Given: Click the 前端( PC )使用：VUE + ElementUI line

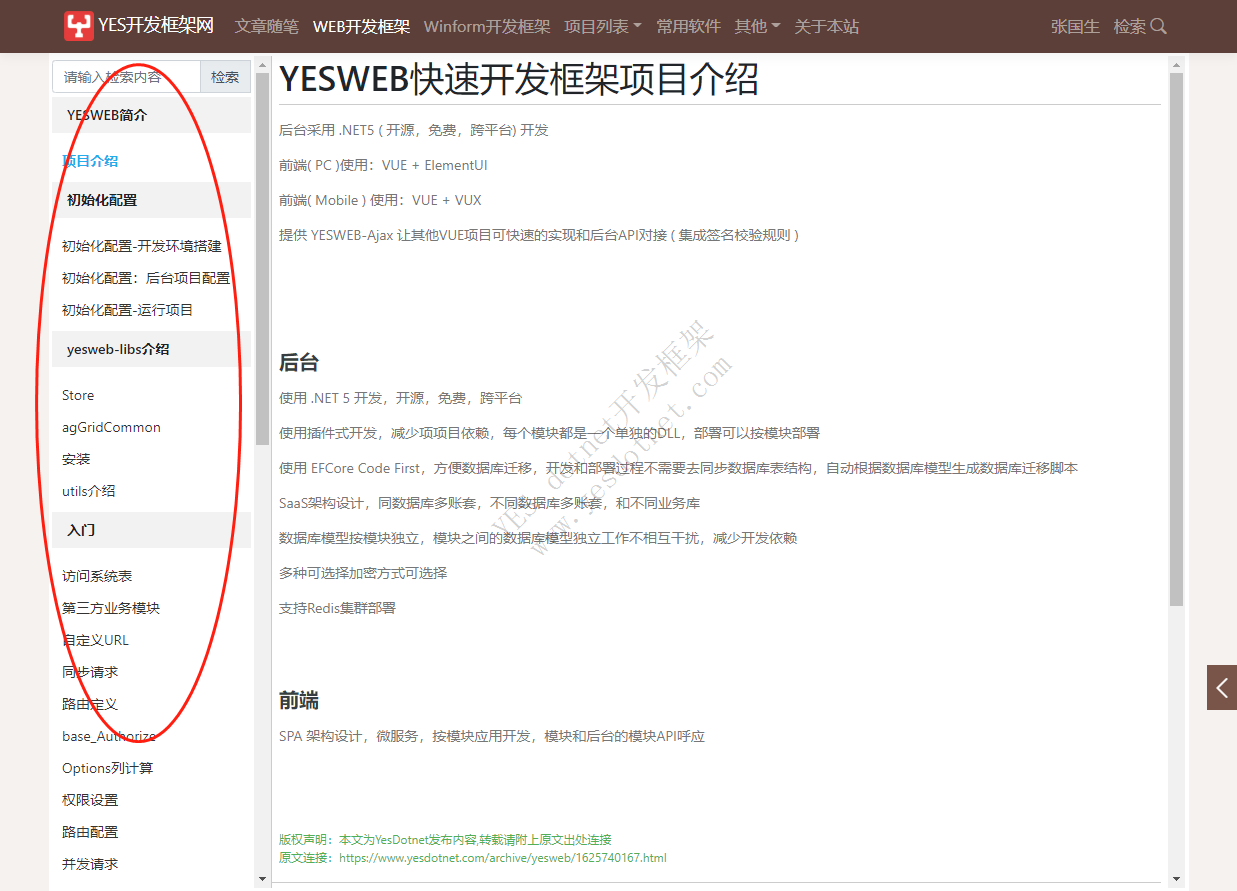Looking at the screenshot, I should point(383,165).
